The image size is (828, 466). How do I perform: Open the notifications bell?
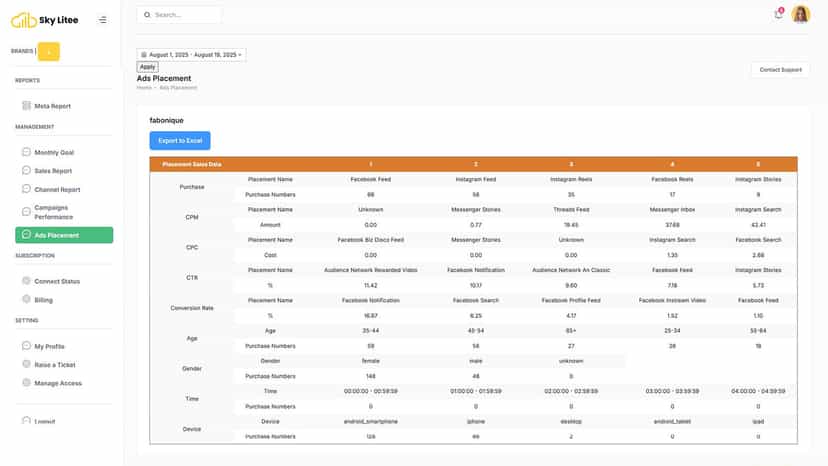778,14
